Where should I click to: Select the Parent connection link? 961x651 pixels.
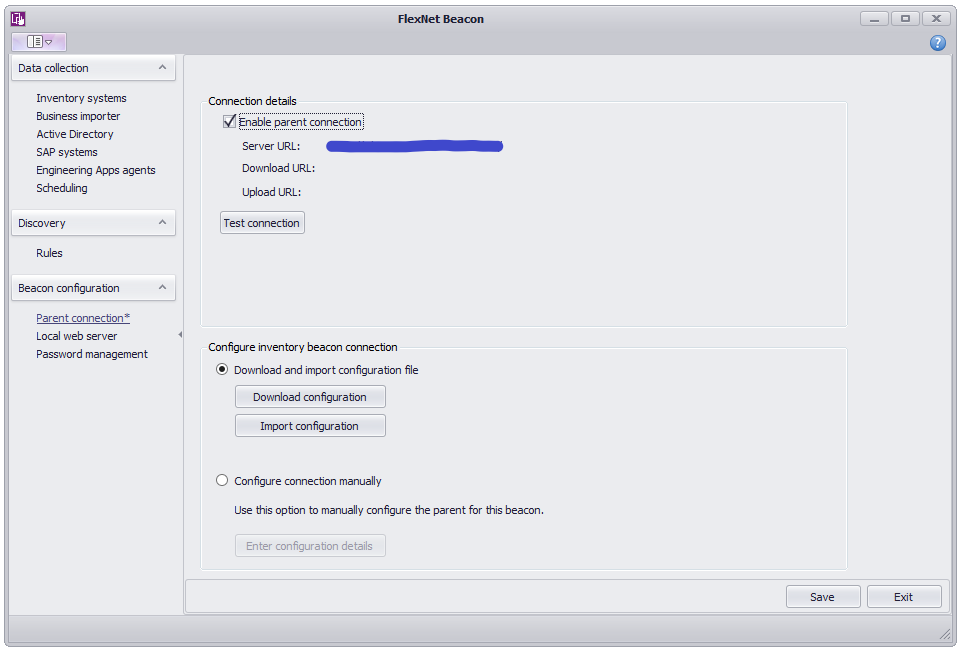click(83, 318)
